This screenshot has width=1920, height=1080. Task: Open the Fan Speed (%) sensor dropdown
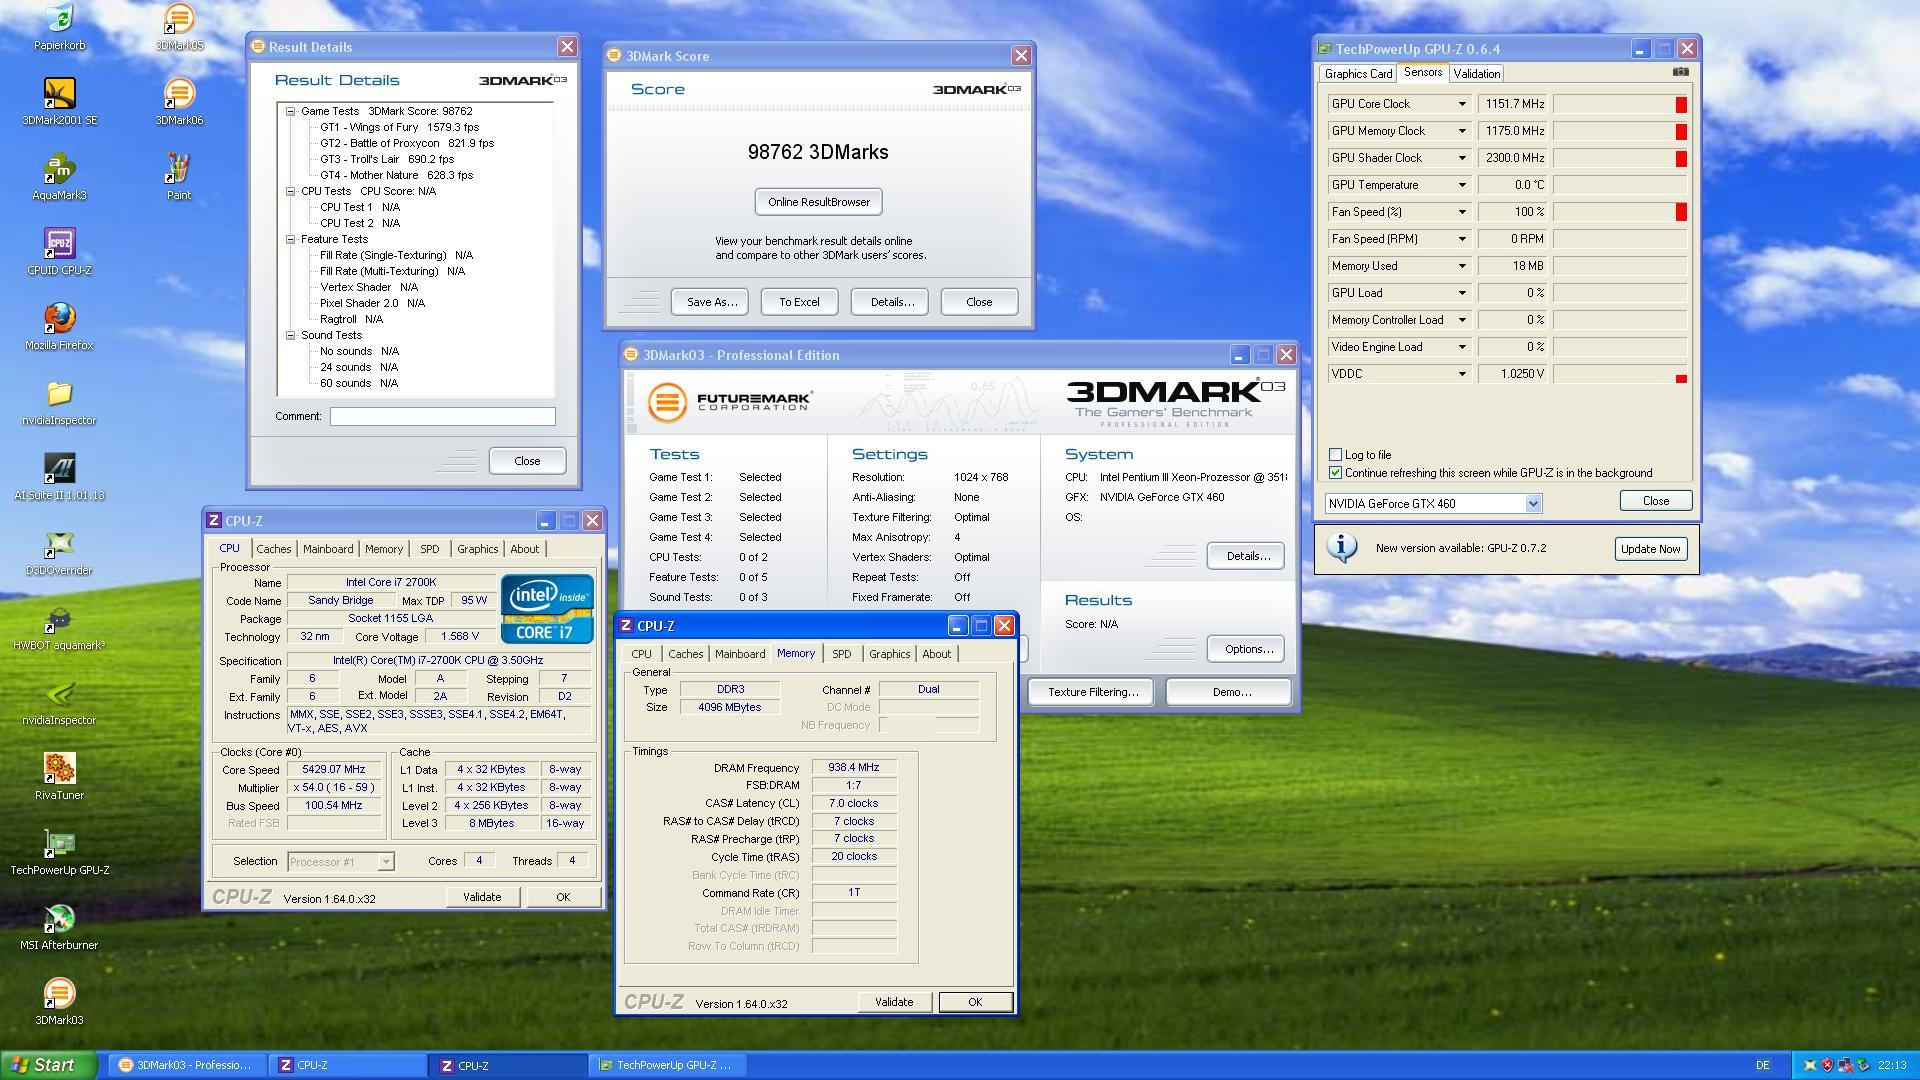point(1461,212)
